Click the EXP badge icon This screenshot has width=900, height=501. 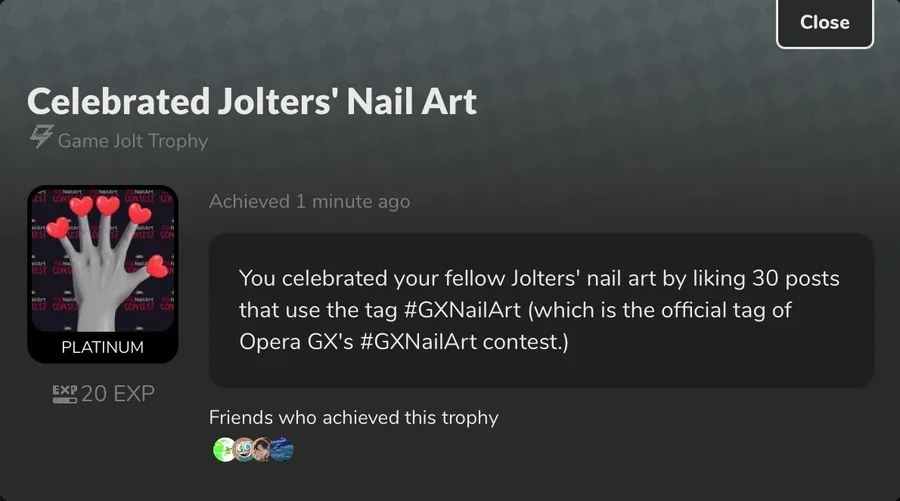64,394
